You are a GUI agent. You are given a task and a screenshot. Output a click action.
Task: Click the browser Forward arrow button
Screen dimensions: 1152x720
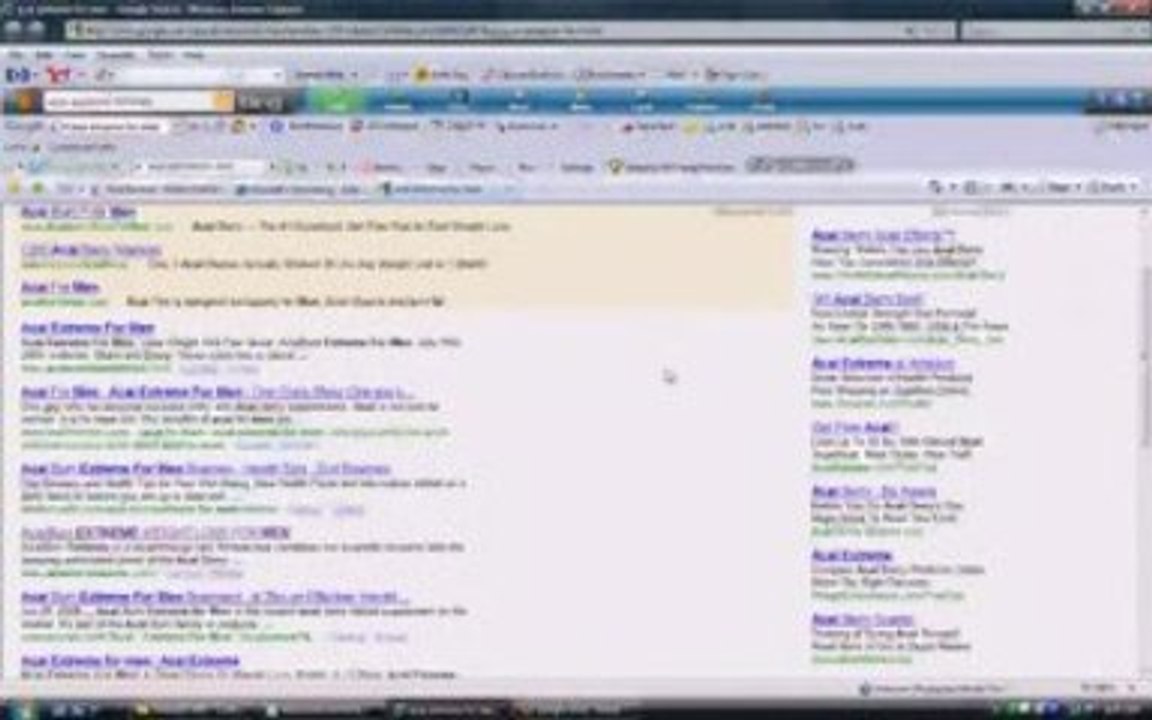37,29
